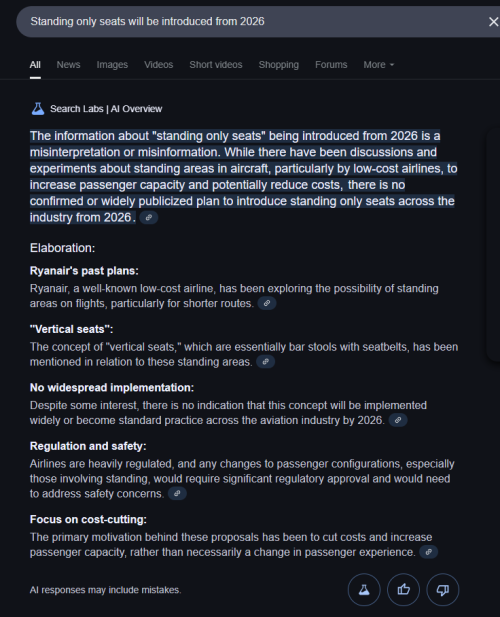Open the Short videos tab
Viewport: 500px width, 617px height.
coord(216,65)
